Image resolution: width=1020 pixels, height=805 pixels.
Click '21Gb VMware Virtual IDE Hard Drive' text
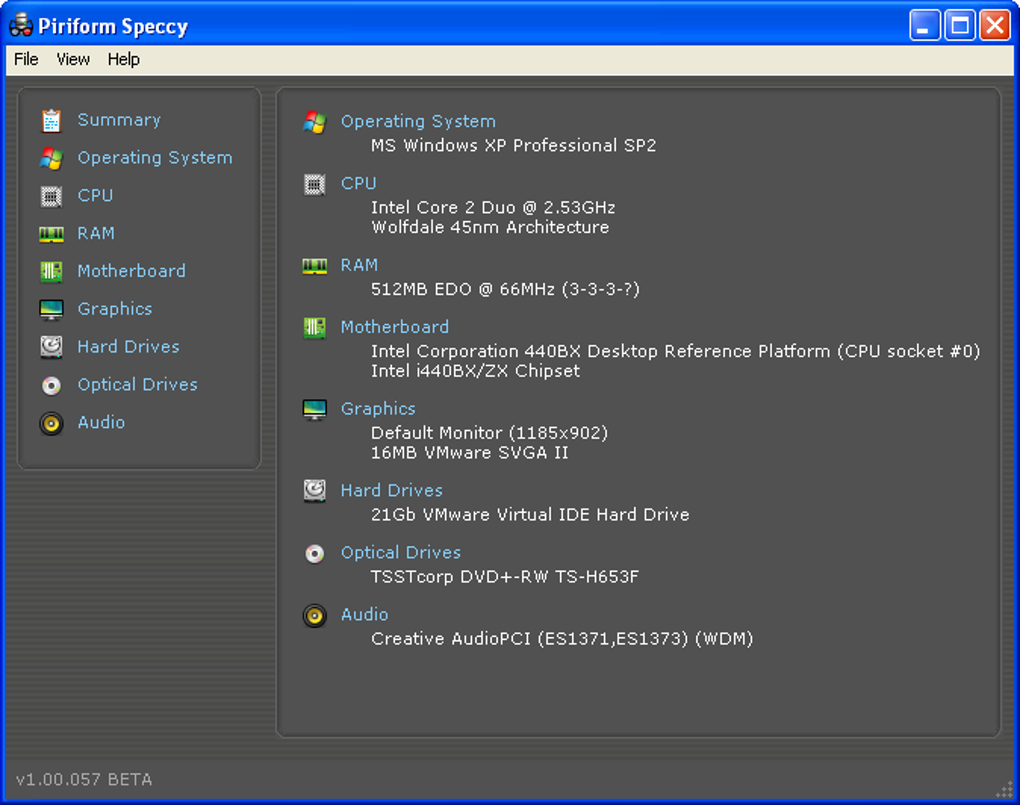tap(530, 515)
